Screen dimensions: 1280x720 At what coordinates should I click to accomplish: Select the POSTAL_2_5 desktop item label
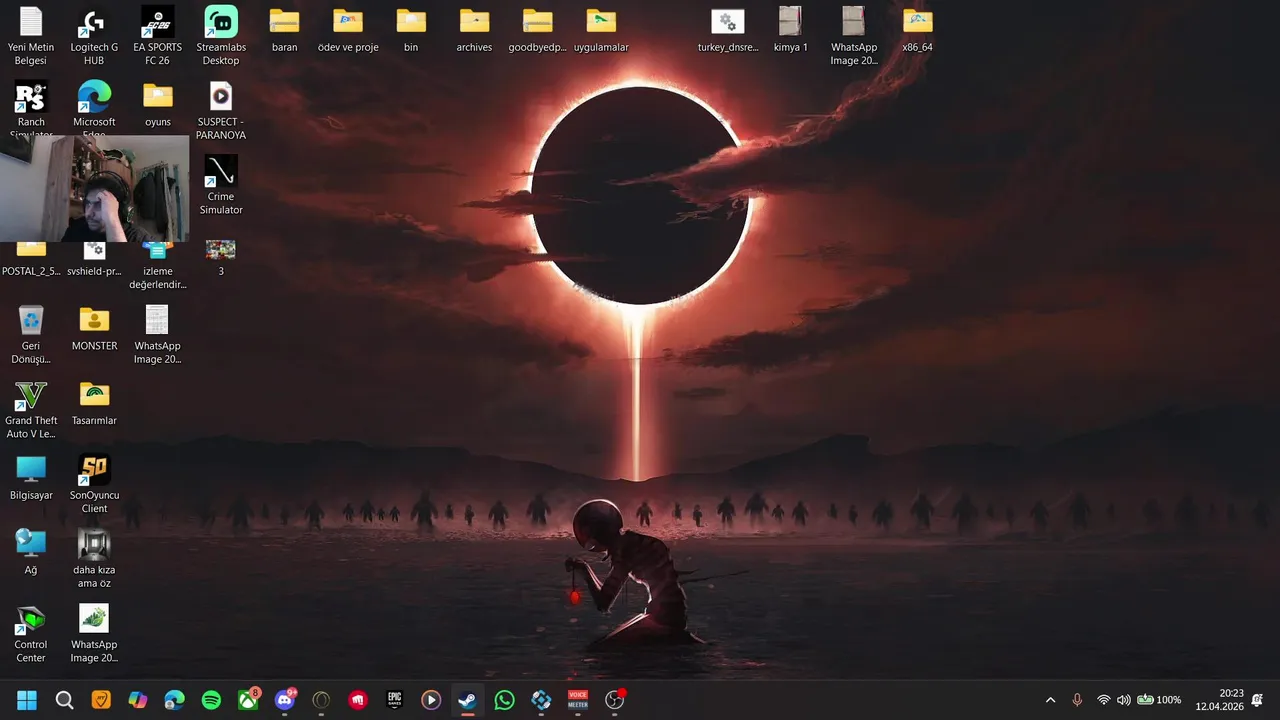coord(31,271)
